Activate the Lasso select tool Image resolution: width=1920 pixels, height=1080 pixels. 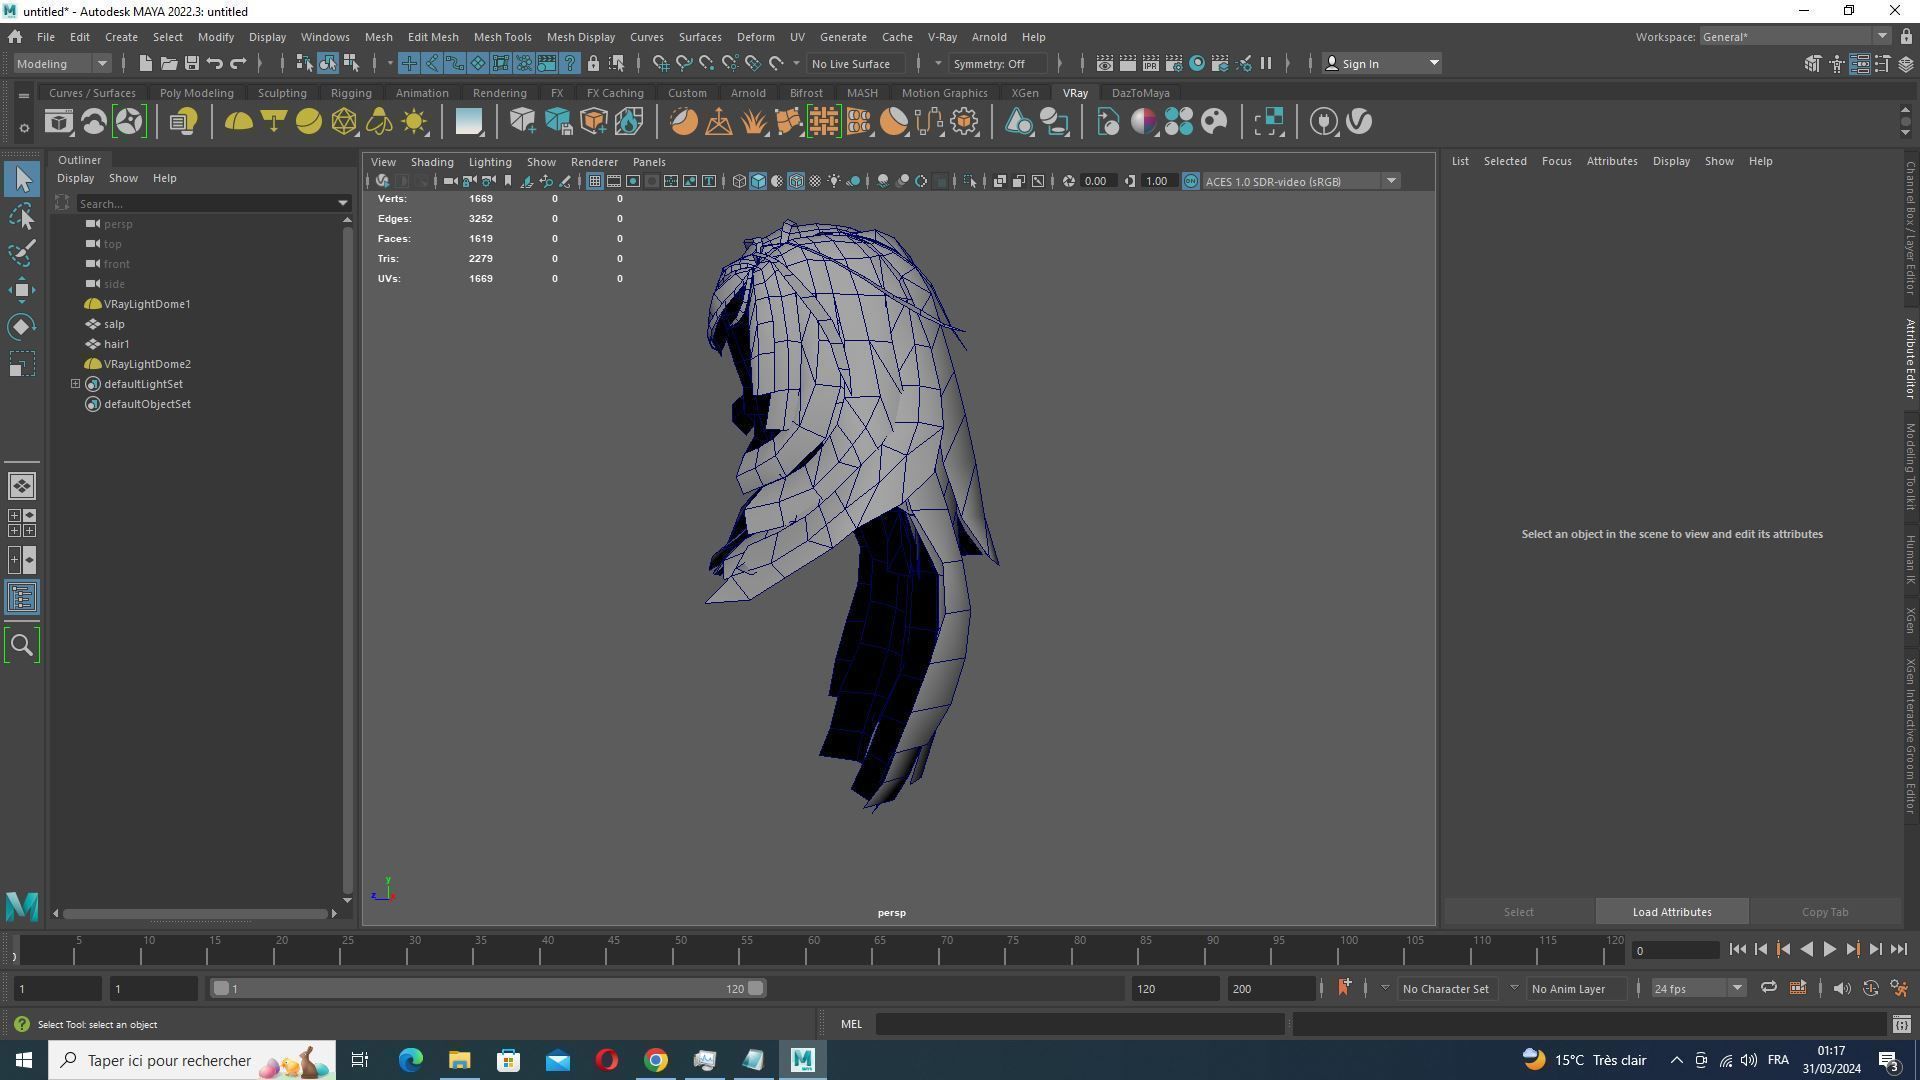(x=22, y=216)
